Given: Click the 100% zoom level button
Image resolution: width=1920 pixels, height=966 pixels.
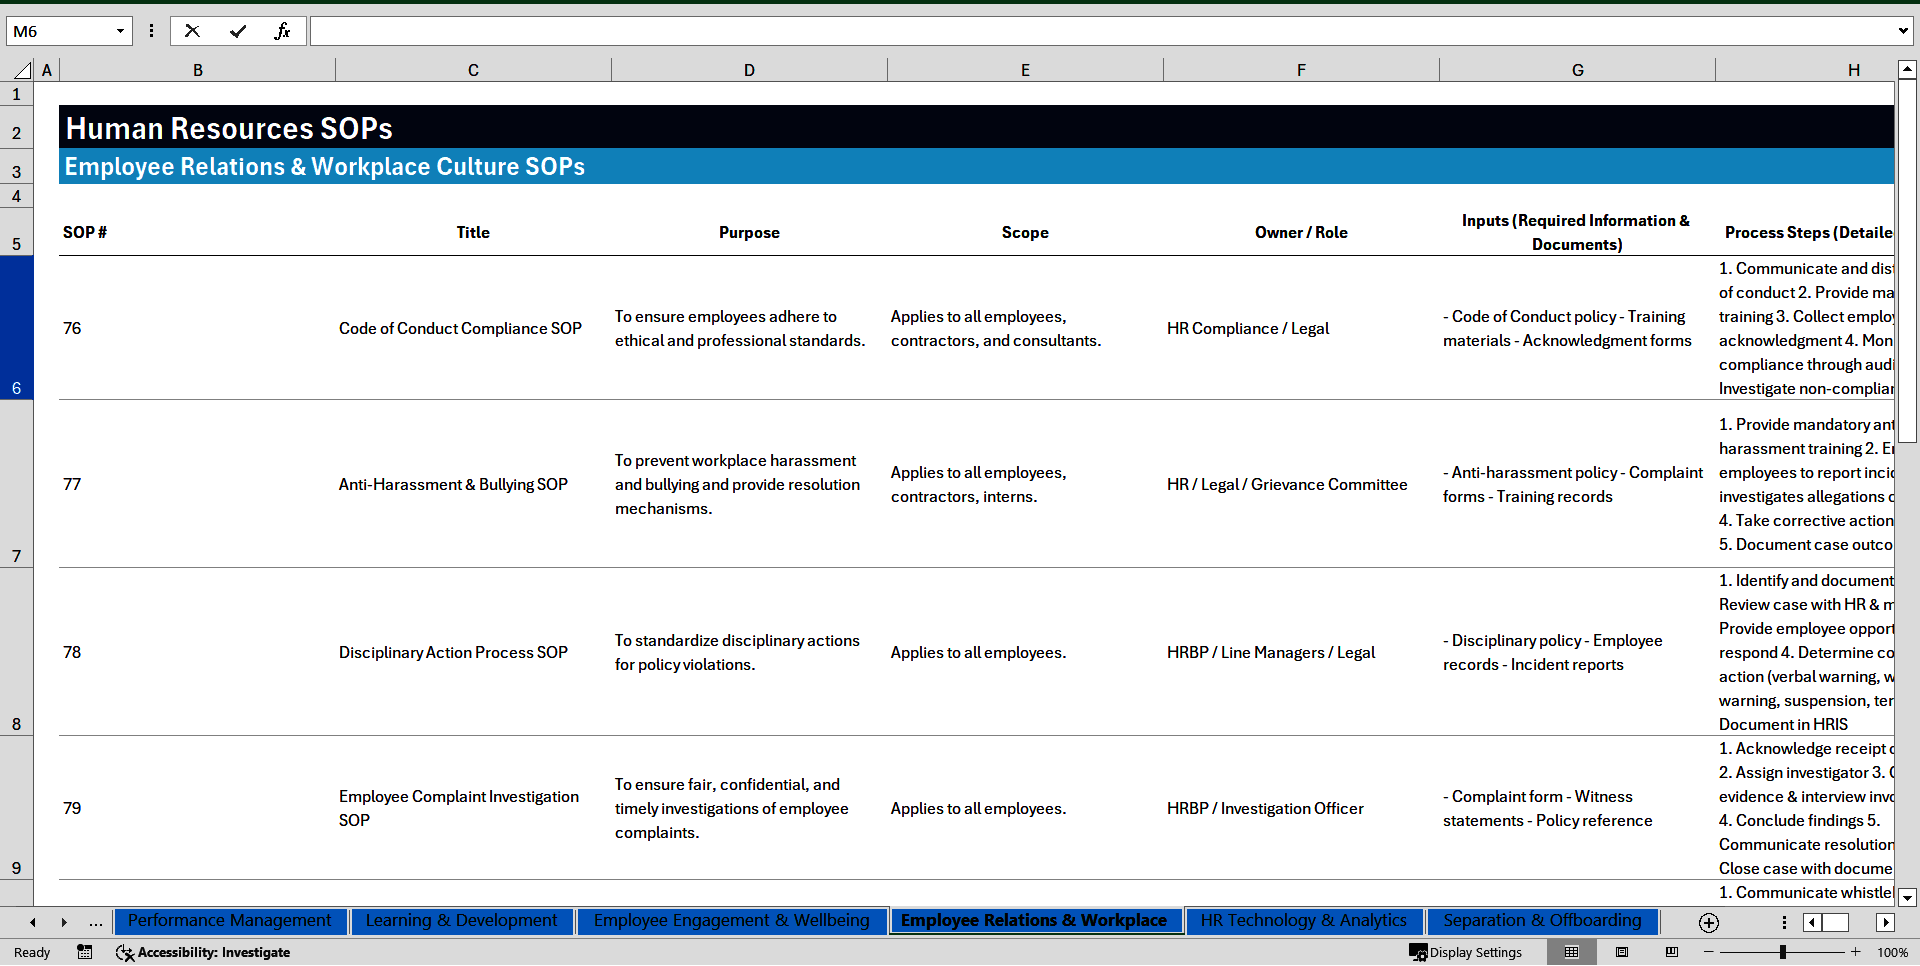Looking at the screenshot, I should [x=1892, y=952].
